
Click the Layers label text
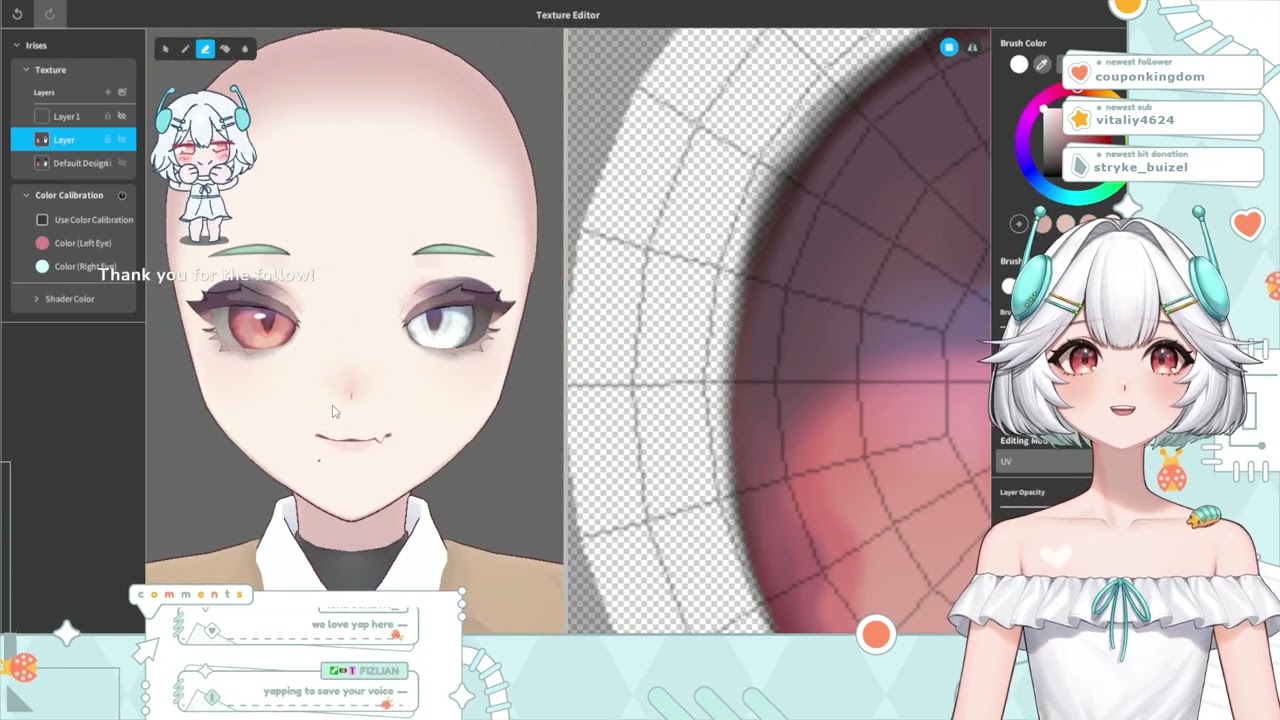click(44, 92)
